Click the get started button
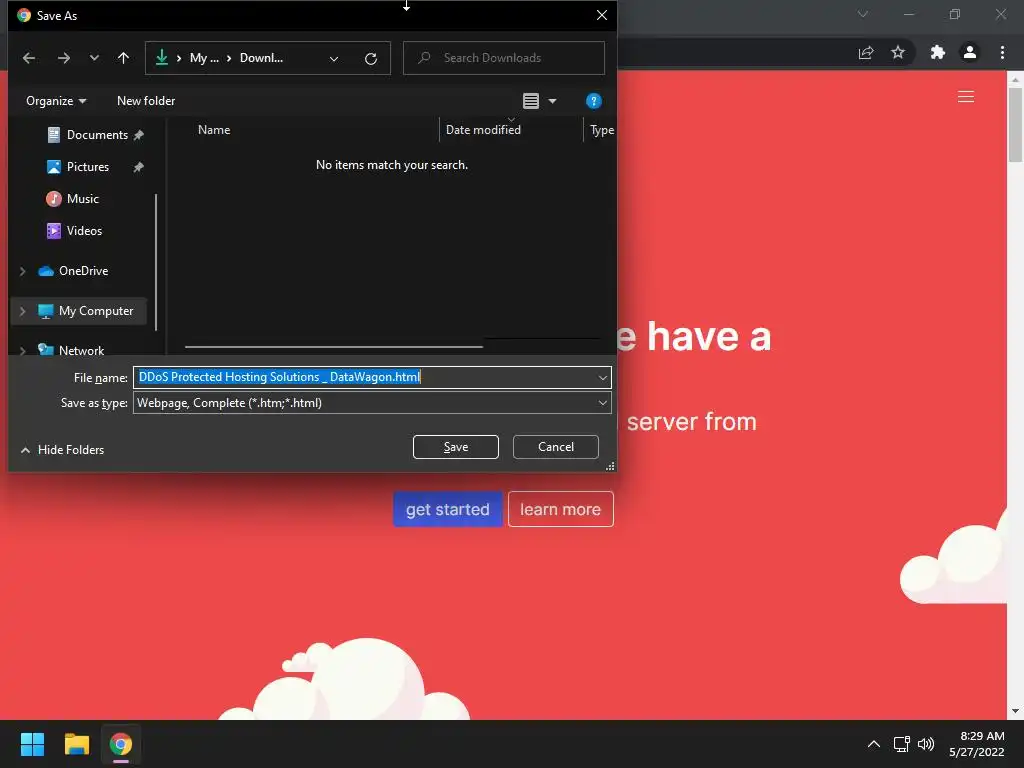The image size is (1024, 768). pyautogui.click(x=447, y=509)
